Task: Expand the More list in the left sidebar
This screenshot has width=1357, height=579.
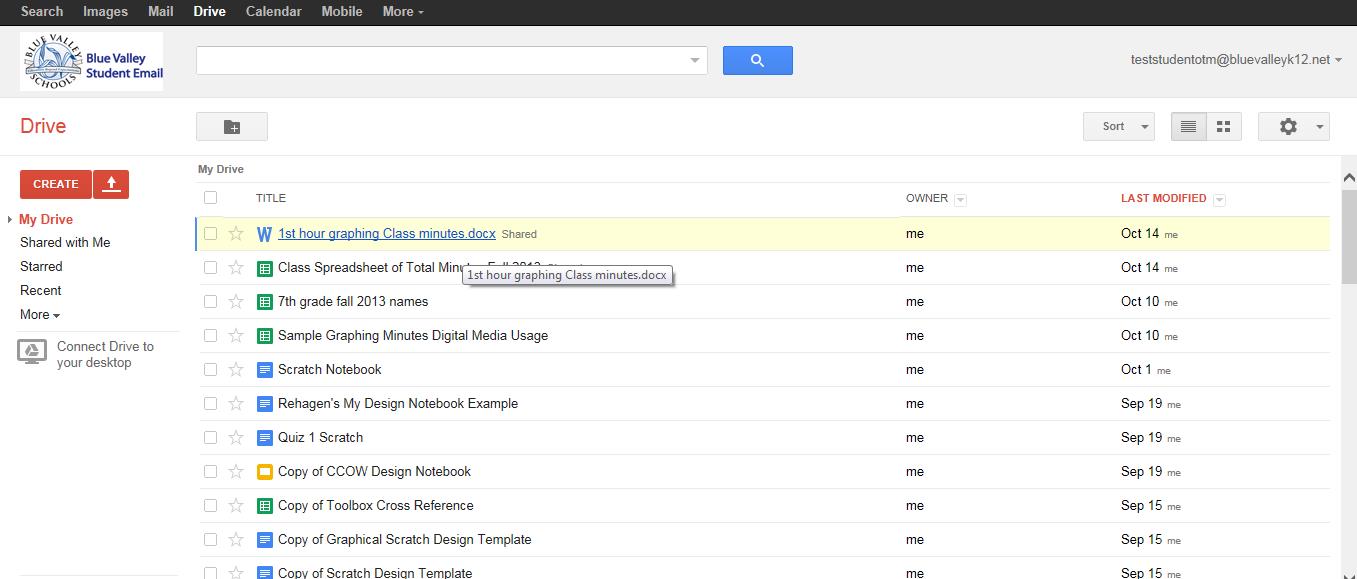Action: [x=40, y=314]
